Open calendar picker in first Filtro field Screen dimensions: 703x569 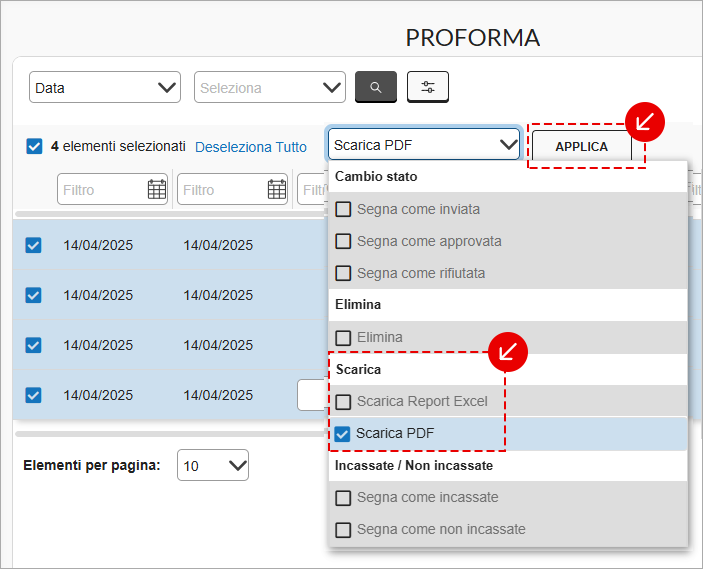click(156, 189)
